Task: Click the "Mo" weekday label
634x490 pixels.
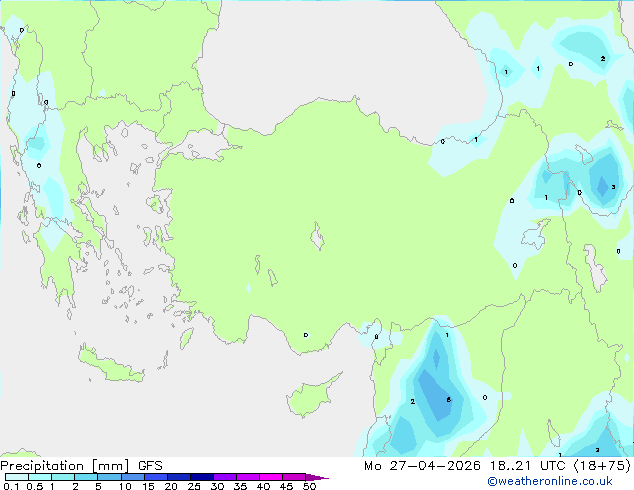Action: (x=372, y=466)
